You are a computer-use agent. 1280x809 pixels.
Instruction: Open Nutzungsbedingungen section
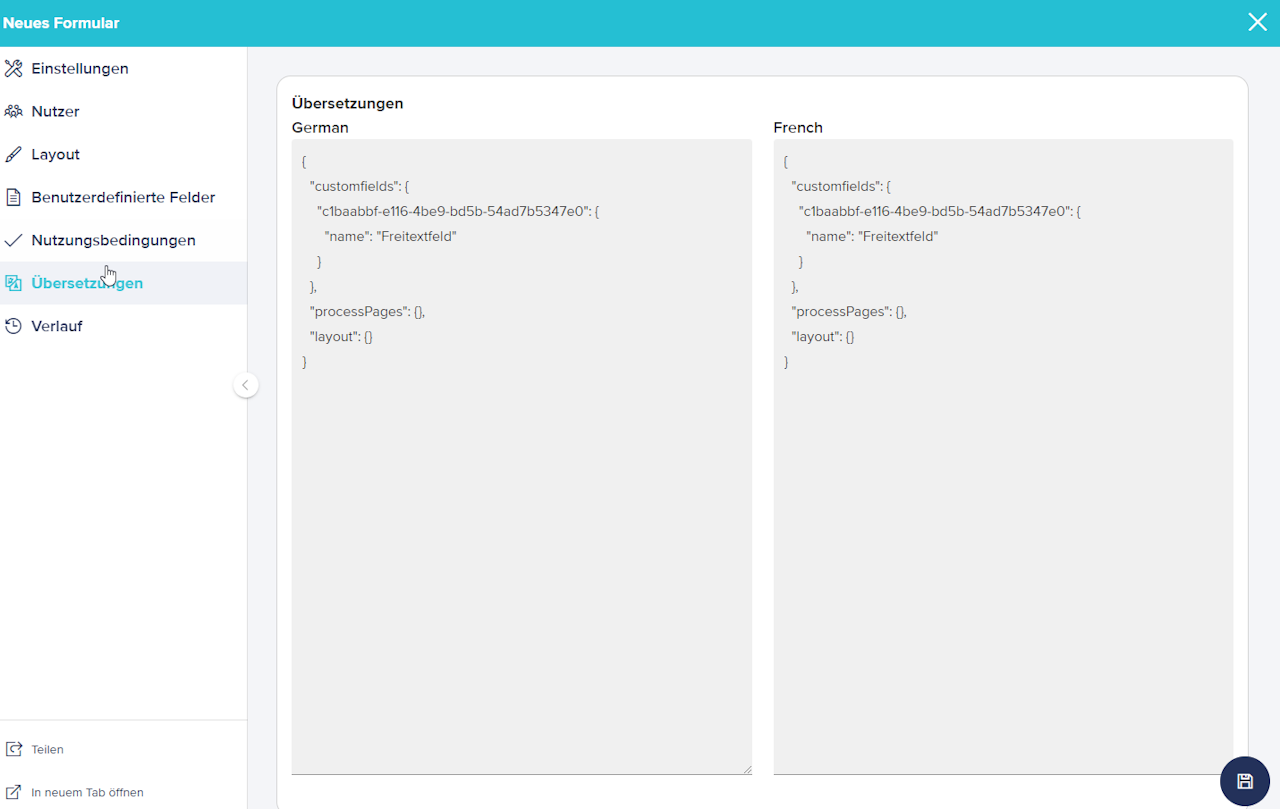coord(123,241)
